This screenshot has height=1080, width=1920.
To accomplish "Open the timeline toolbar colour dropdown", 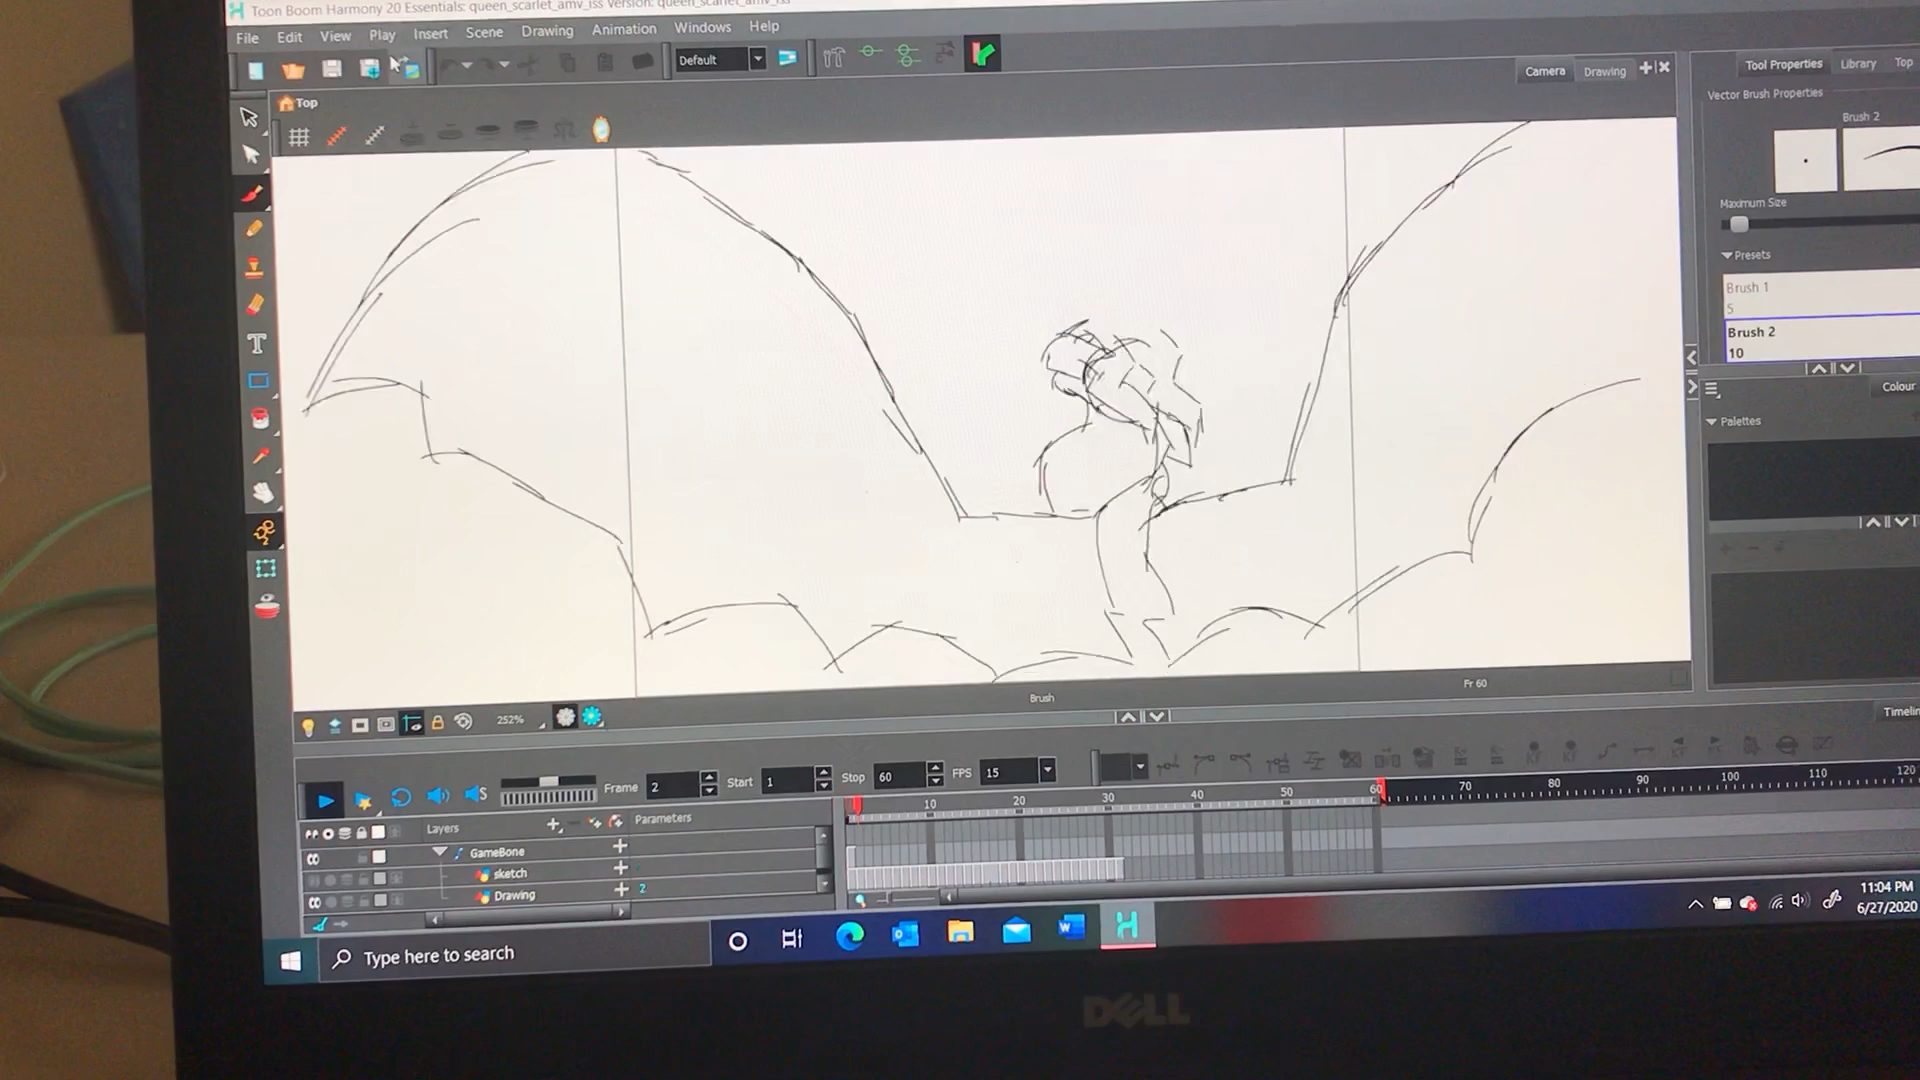I will click(x=1140, y=767).
